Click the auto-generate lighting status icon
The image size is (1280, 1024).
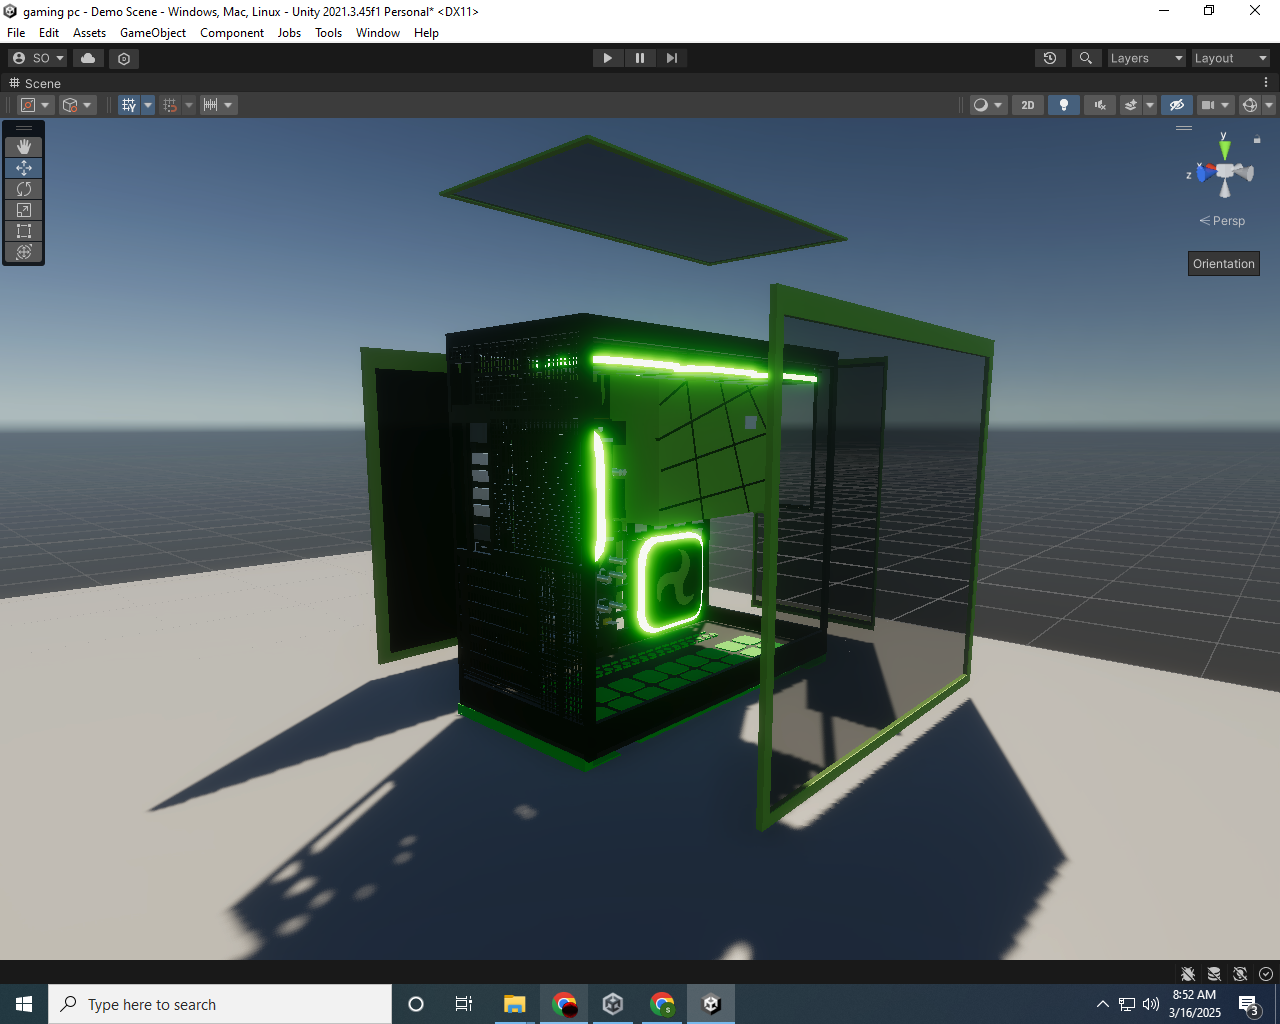(1240, 974)
